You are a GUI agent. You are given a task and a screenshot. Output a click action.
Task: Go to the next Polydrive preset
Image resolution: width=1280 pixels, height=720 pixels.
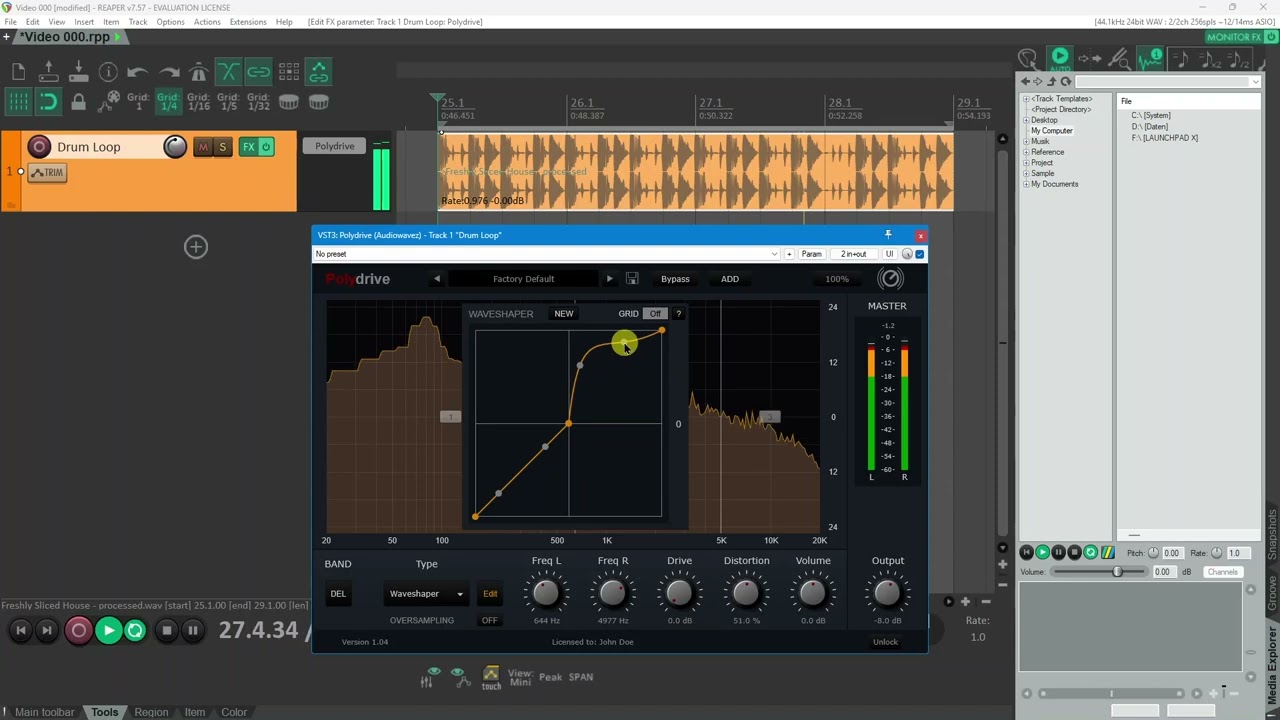click(609, 279)
